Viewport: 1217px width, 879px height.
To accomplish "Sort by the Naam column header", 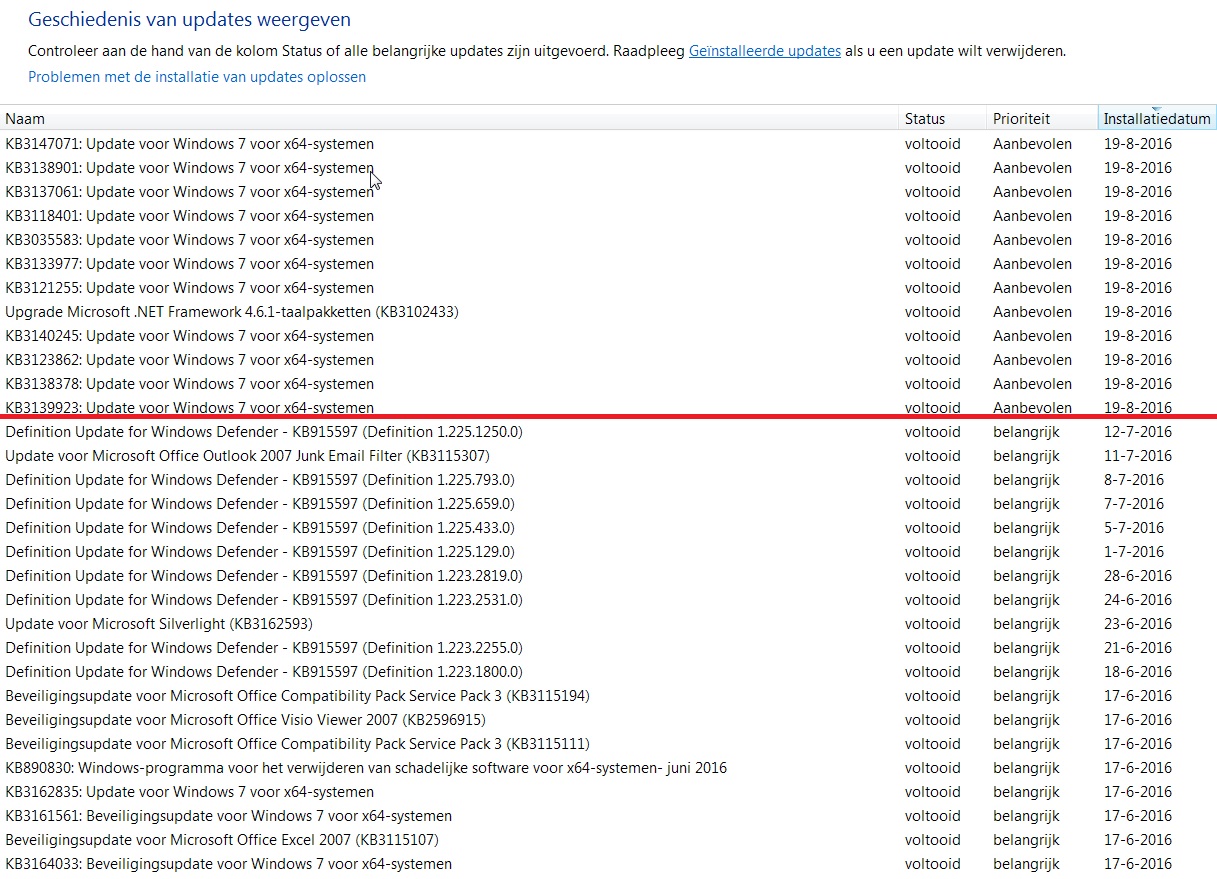I will [448, 118].
